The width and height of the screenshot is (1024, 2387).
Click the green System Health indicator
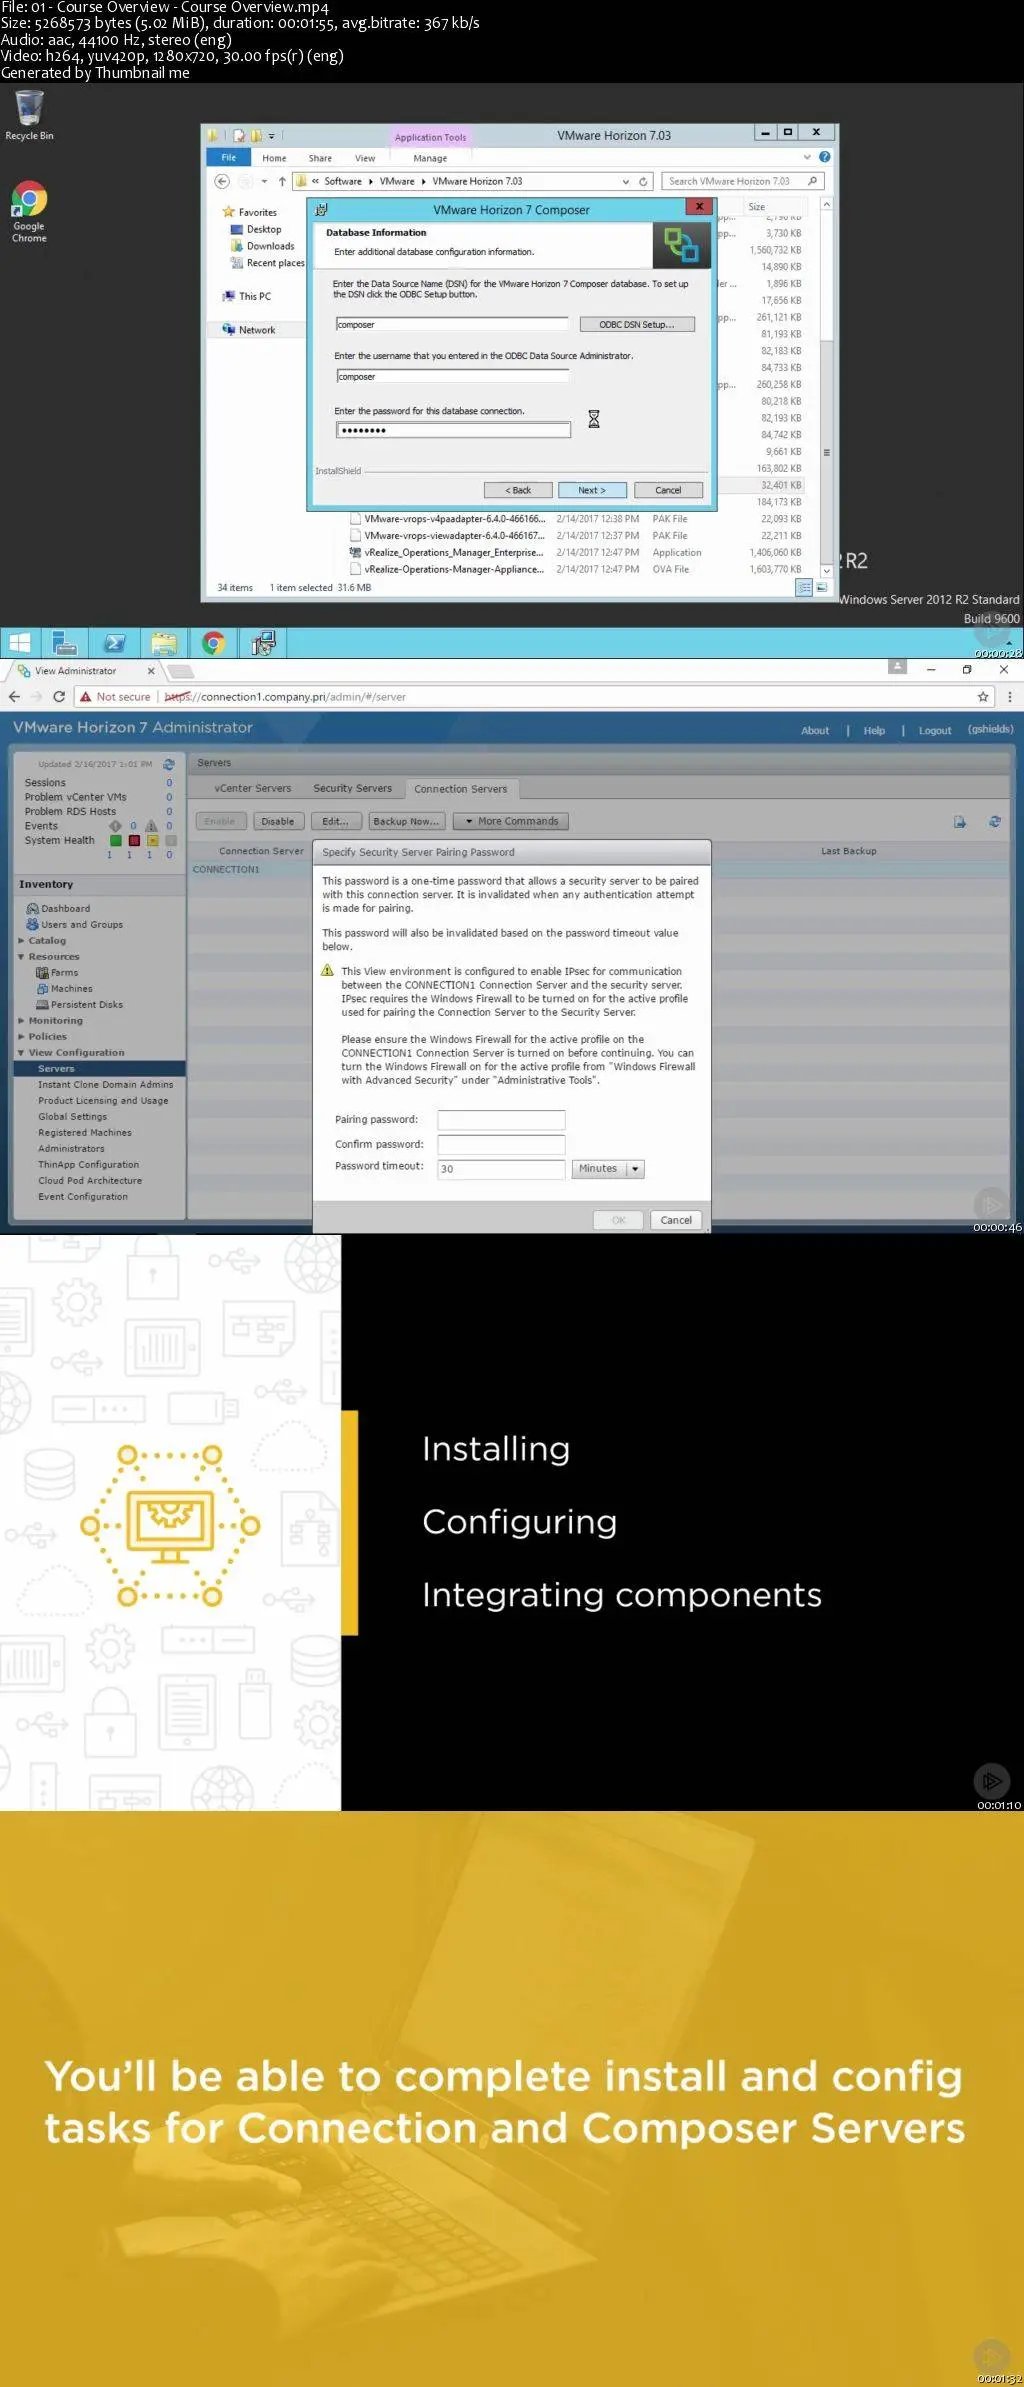click(115, 841)
